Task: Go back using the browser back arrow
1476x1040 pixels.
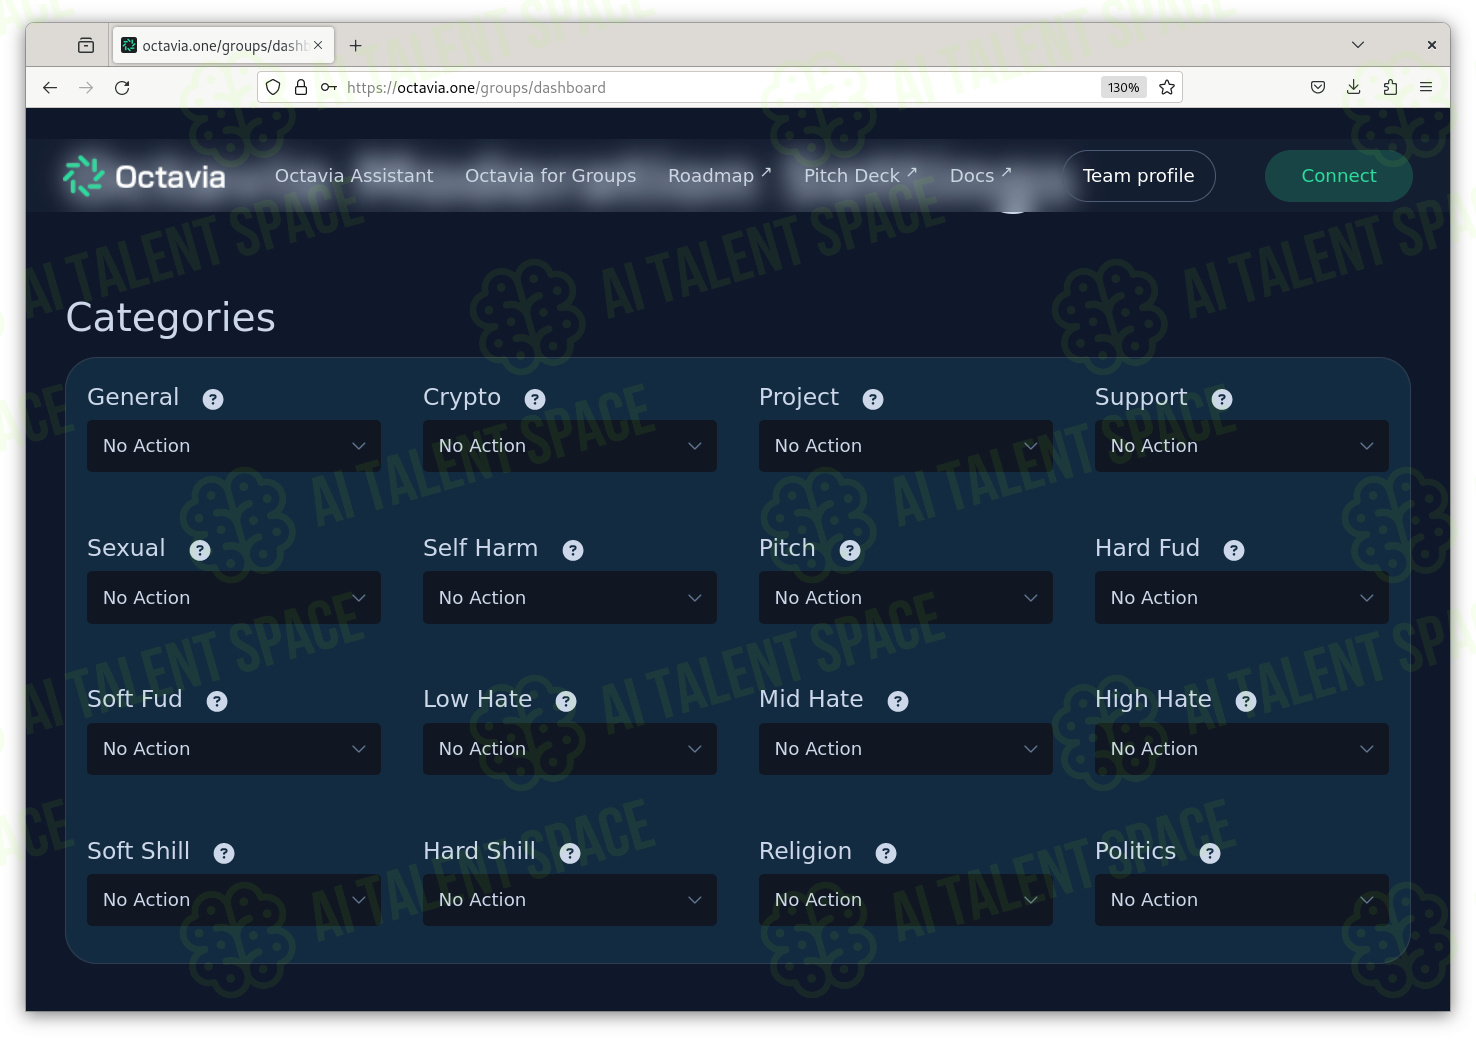Action: (x=50, y=88)
